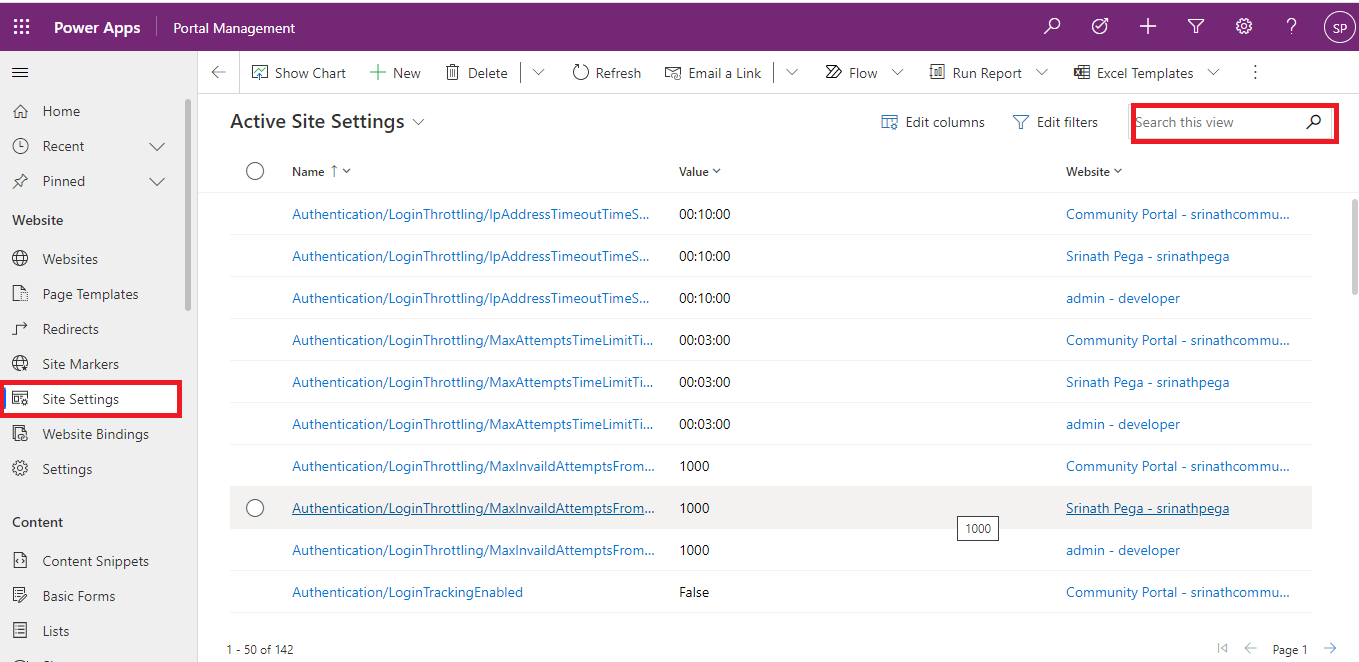1359x662 pixels.
Task: Expand the Active Site Settings view selector
Action: pos(419,122)
